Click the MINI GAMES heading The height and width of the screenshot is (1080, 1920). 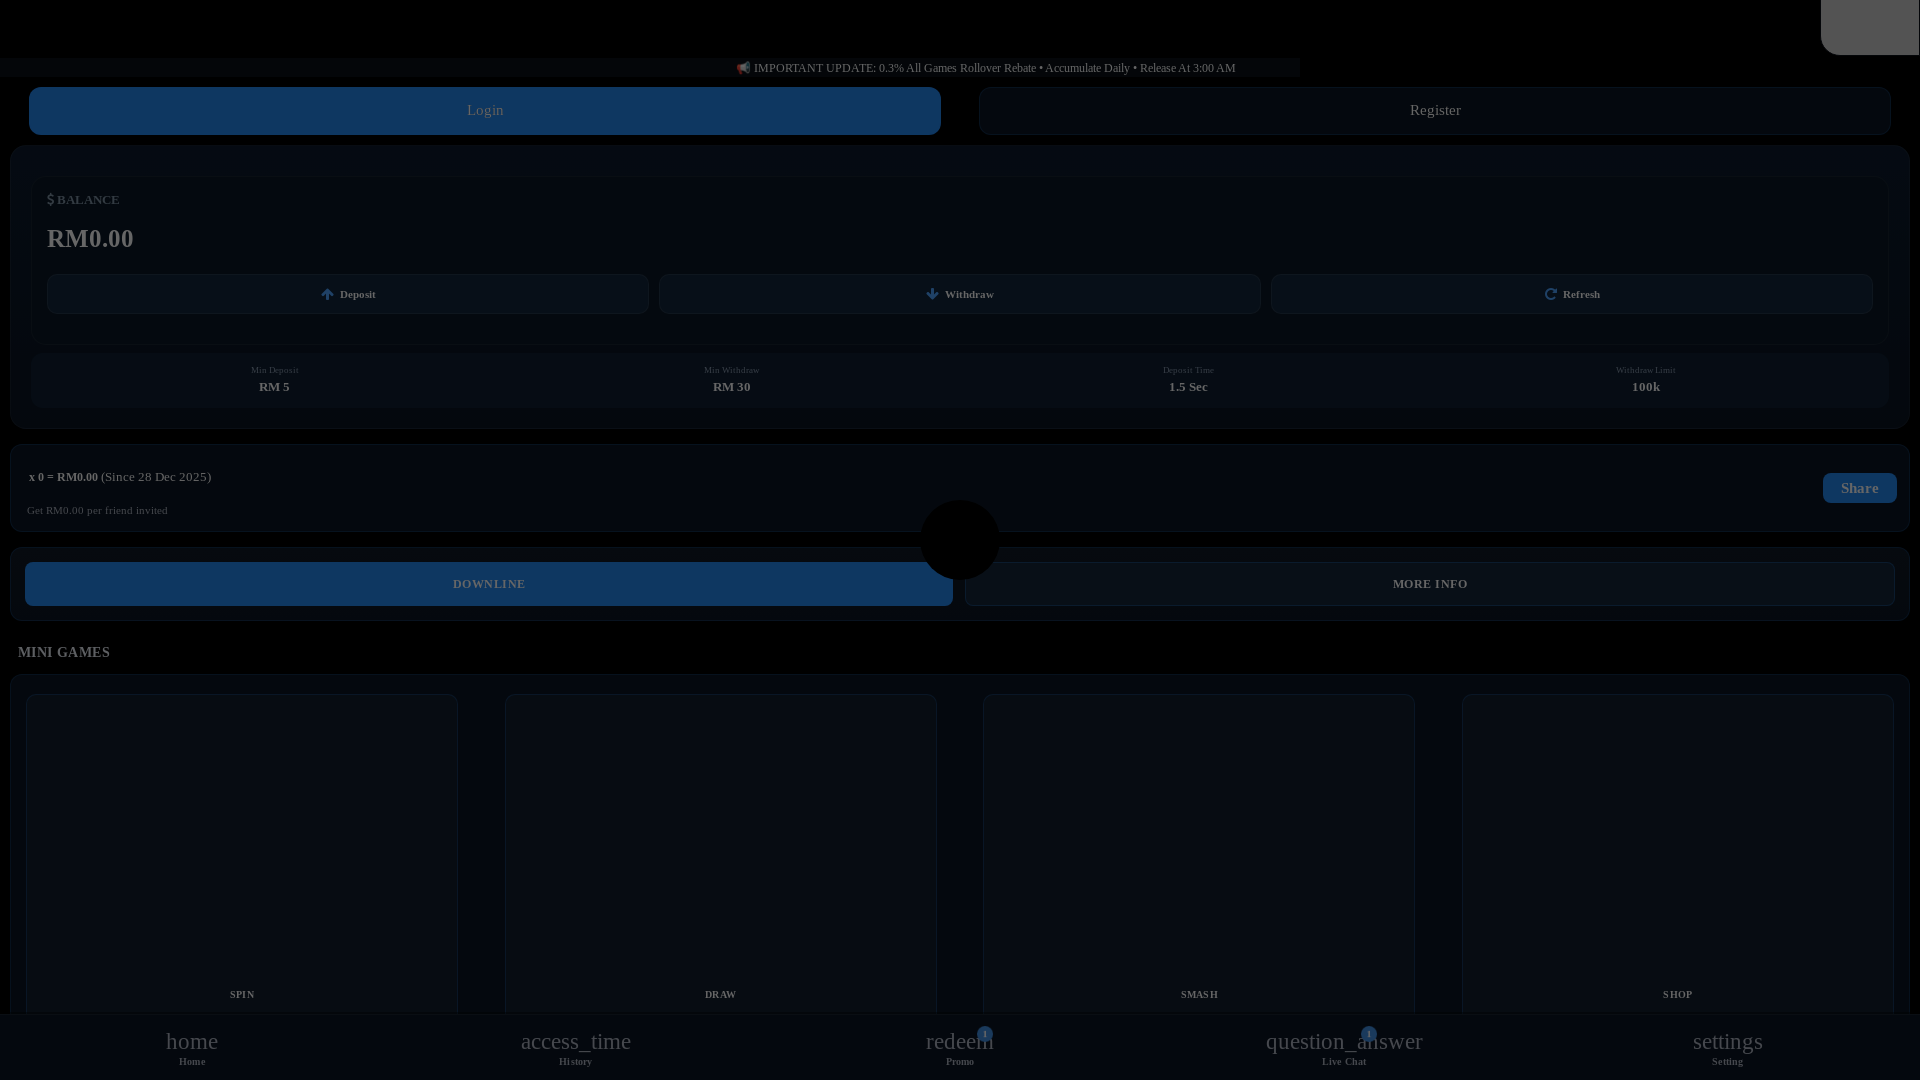coord(64,652)
